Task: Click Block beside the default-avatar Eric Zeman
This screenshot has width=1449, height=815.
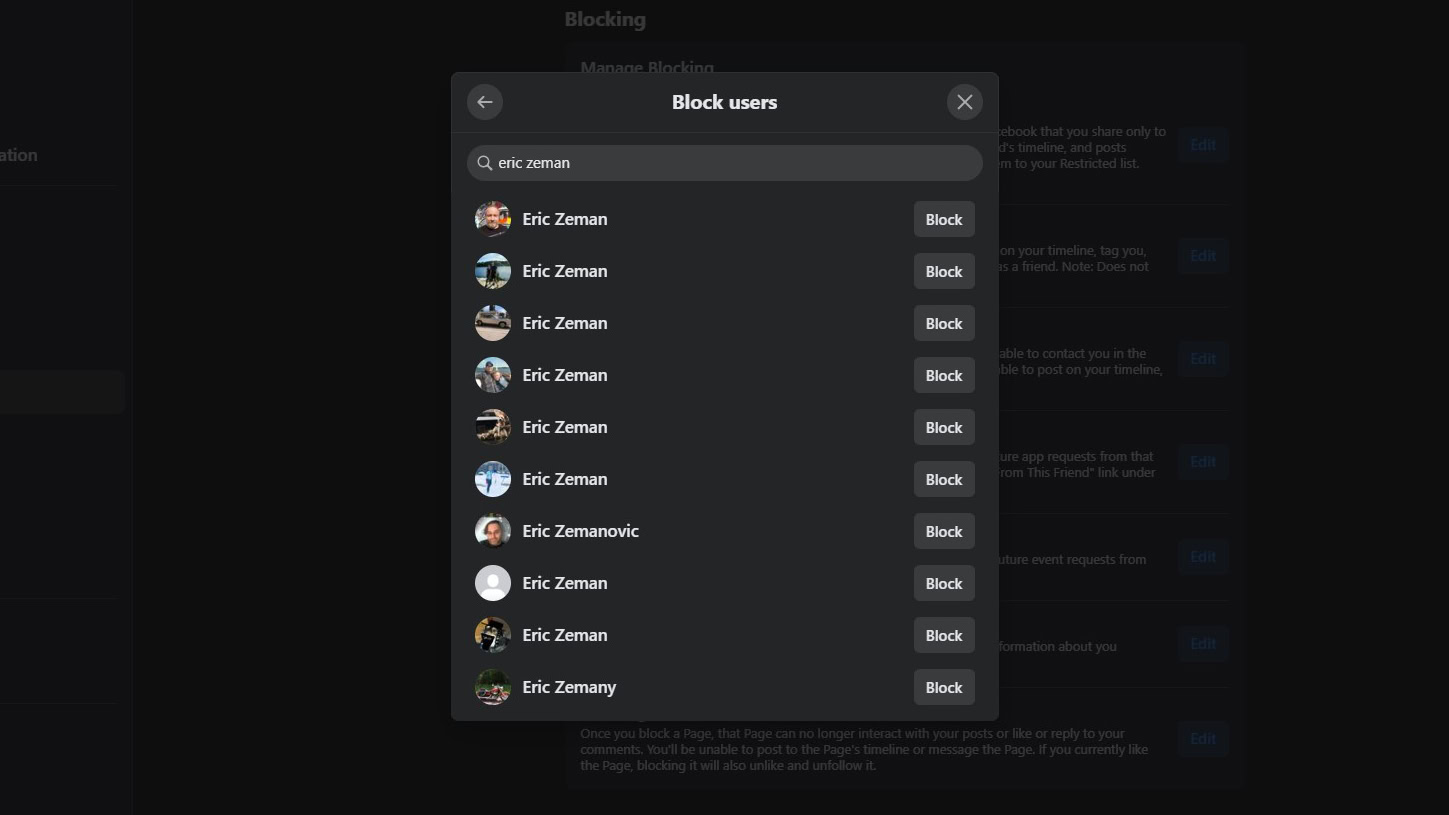Action: [943, 584]
